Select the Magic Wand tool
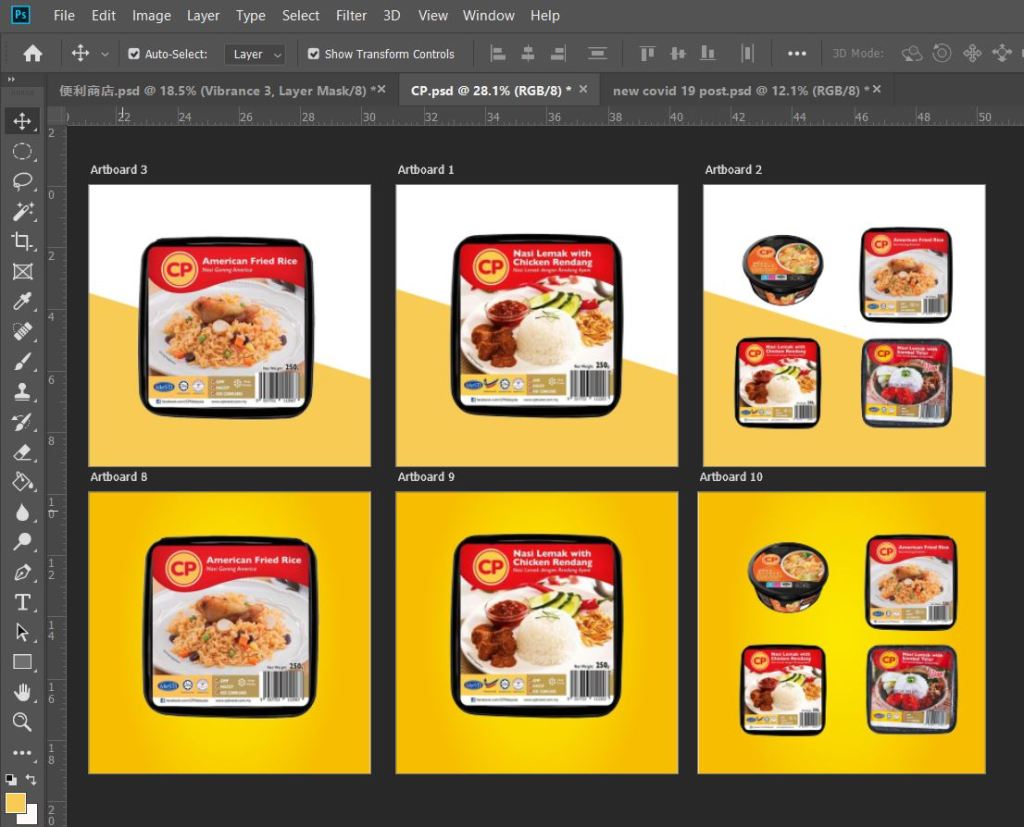This screenshot has height=827, width=1024. [x=22, y=212]
